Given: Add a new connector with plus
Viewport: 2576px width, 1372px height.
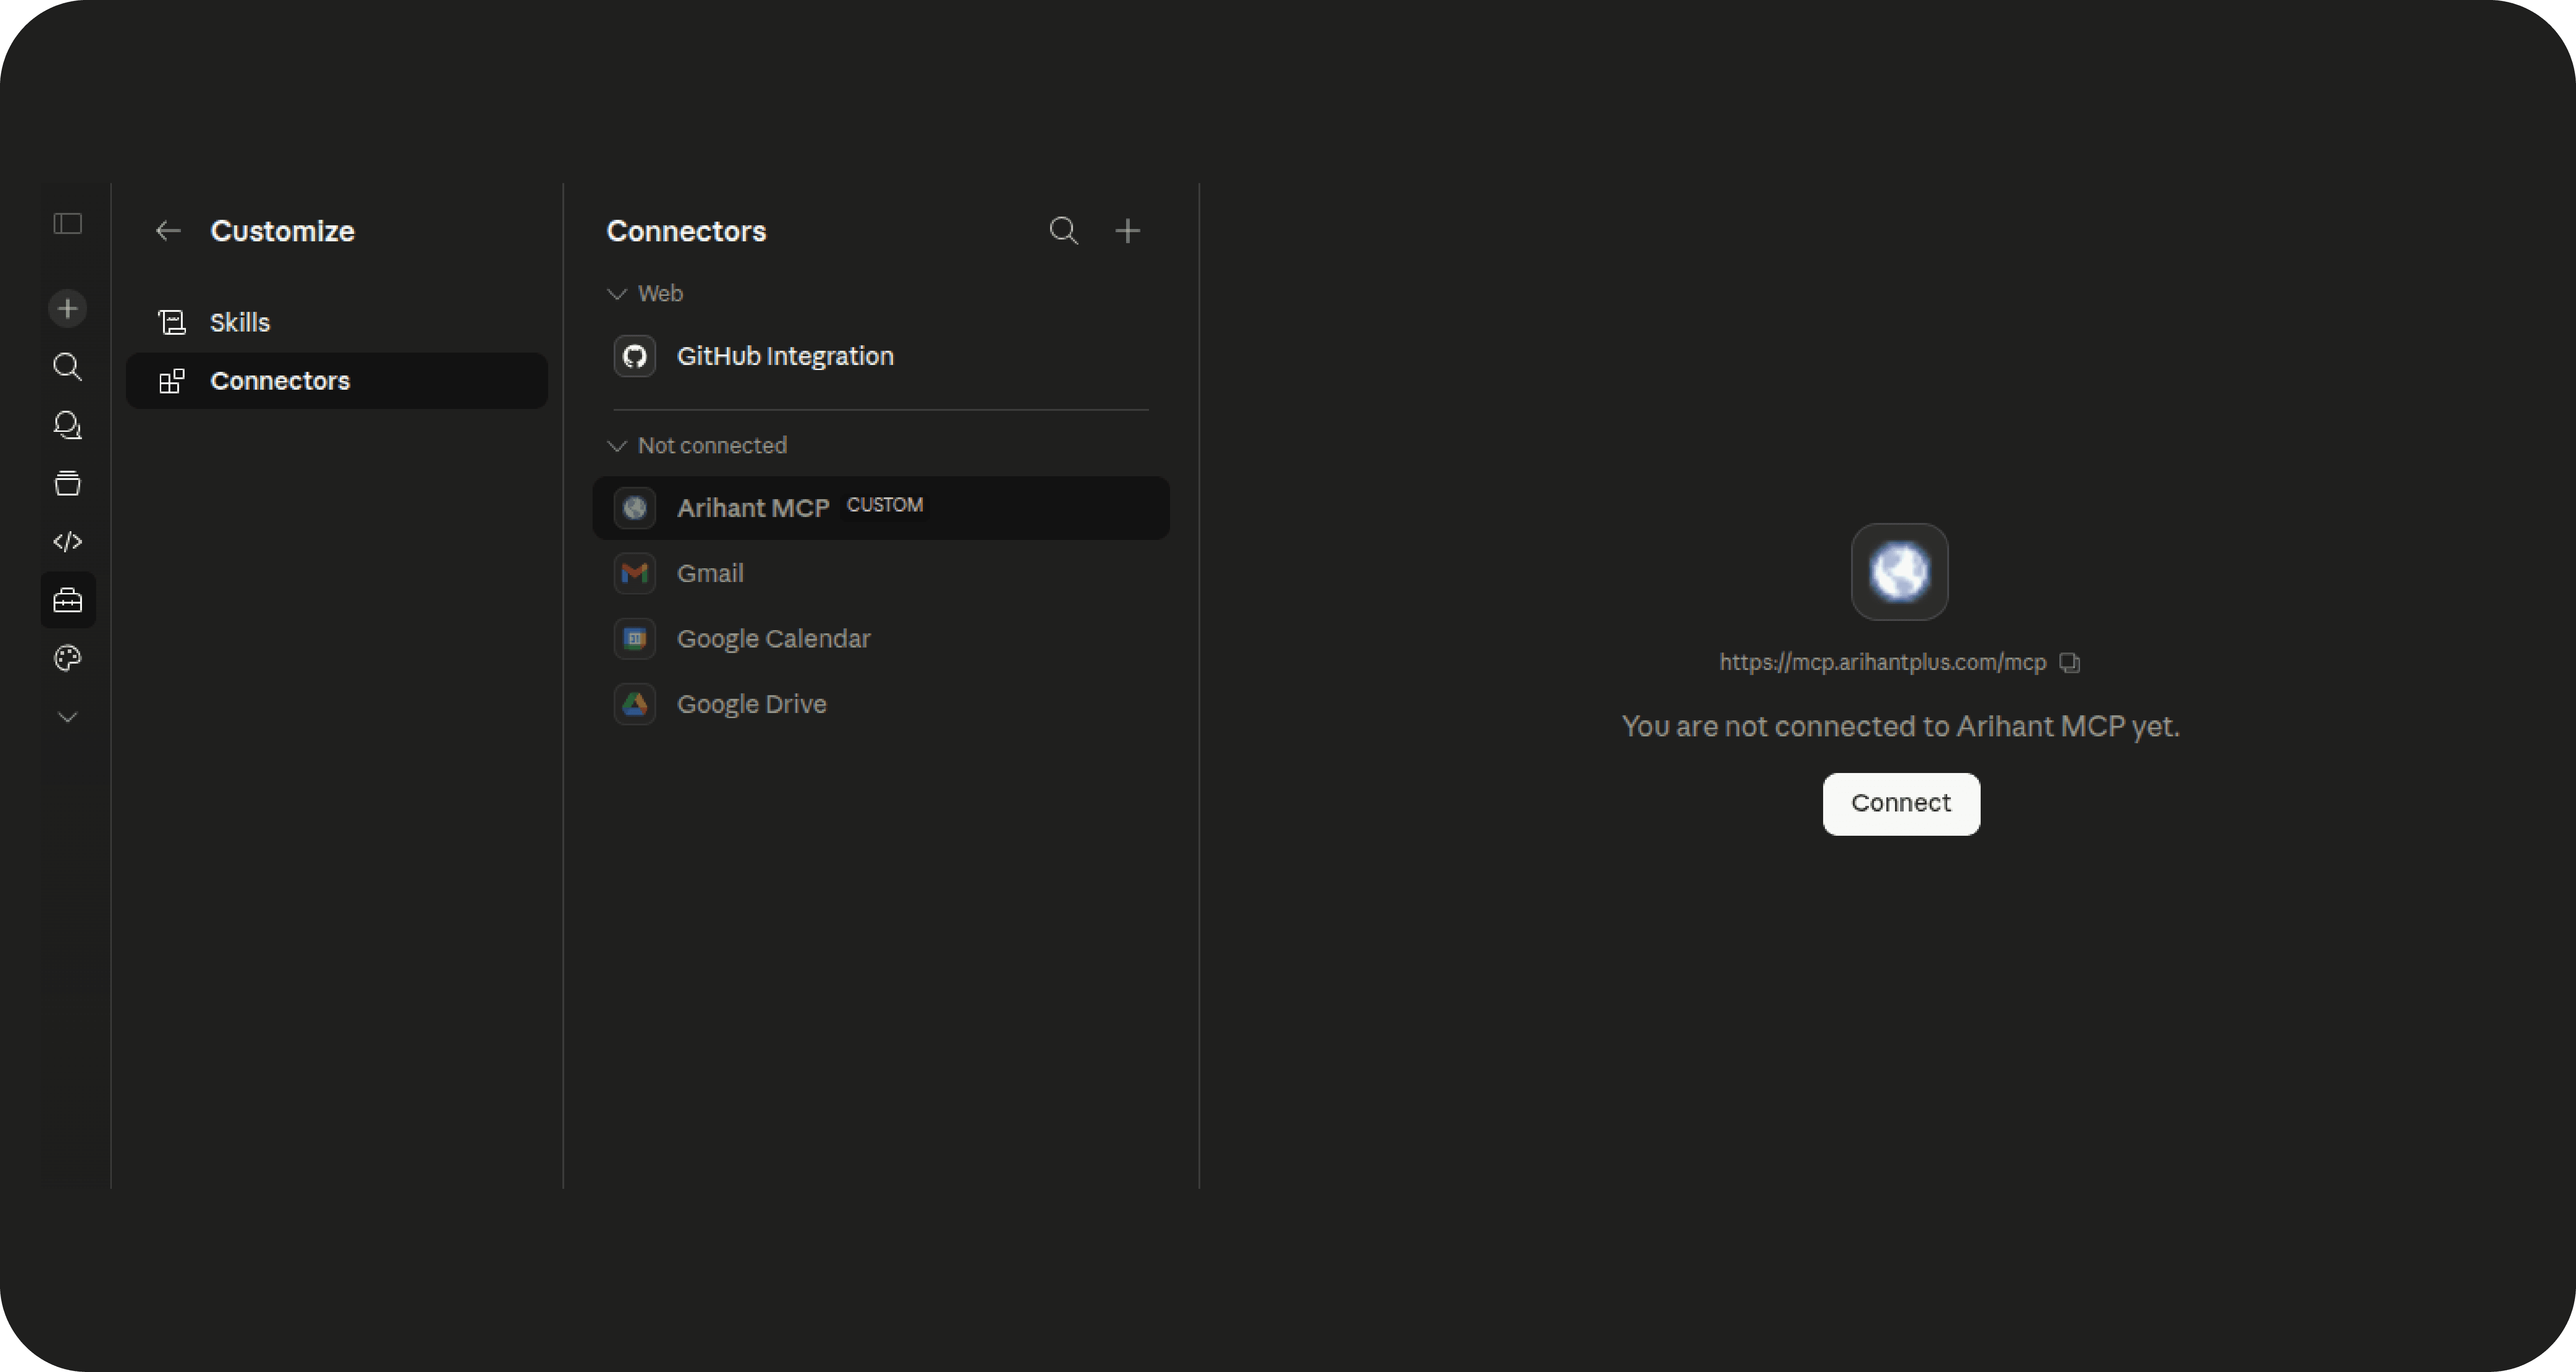Looking at the screenshot, I should point(1127,231).
